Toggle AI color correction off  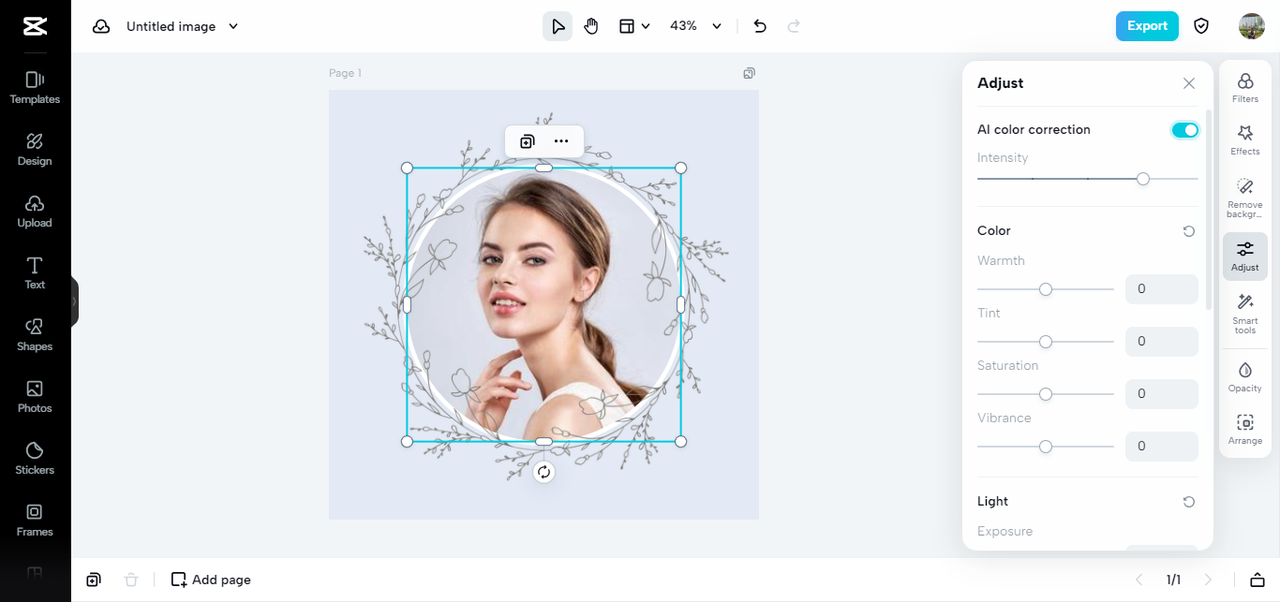(1185, 130)
